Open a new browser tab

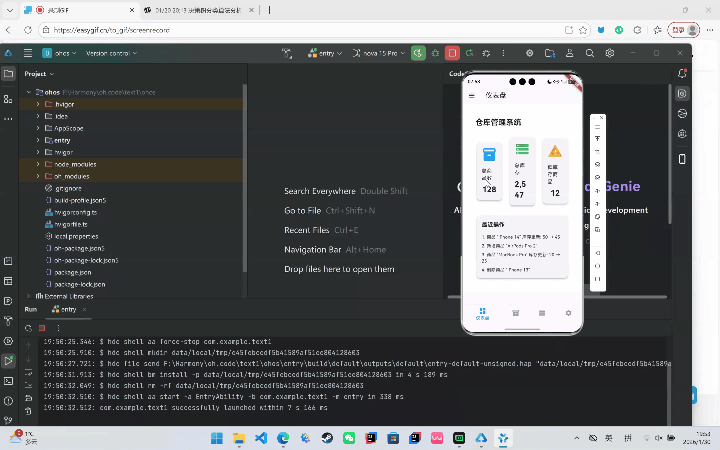click(269, 10)
